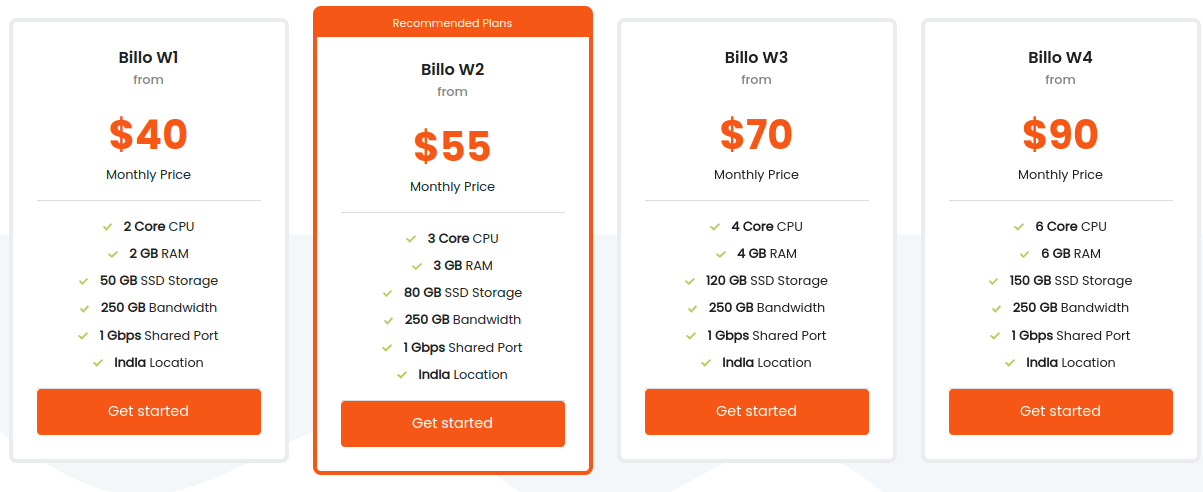Start the Billo W4 plan
The image size is (1203, 492).
click(x=1060, y=411)
